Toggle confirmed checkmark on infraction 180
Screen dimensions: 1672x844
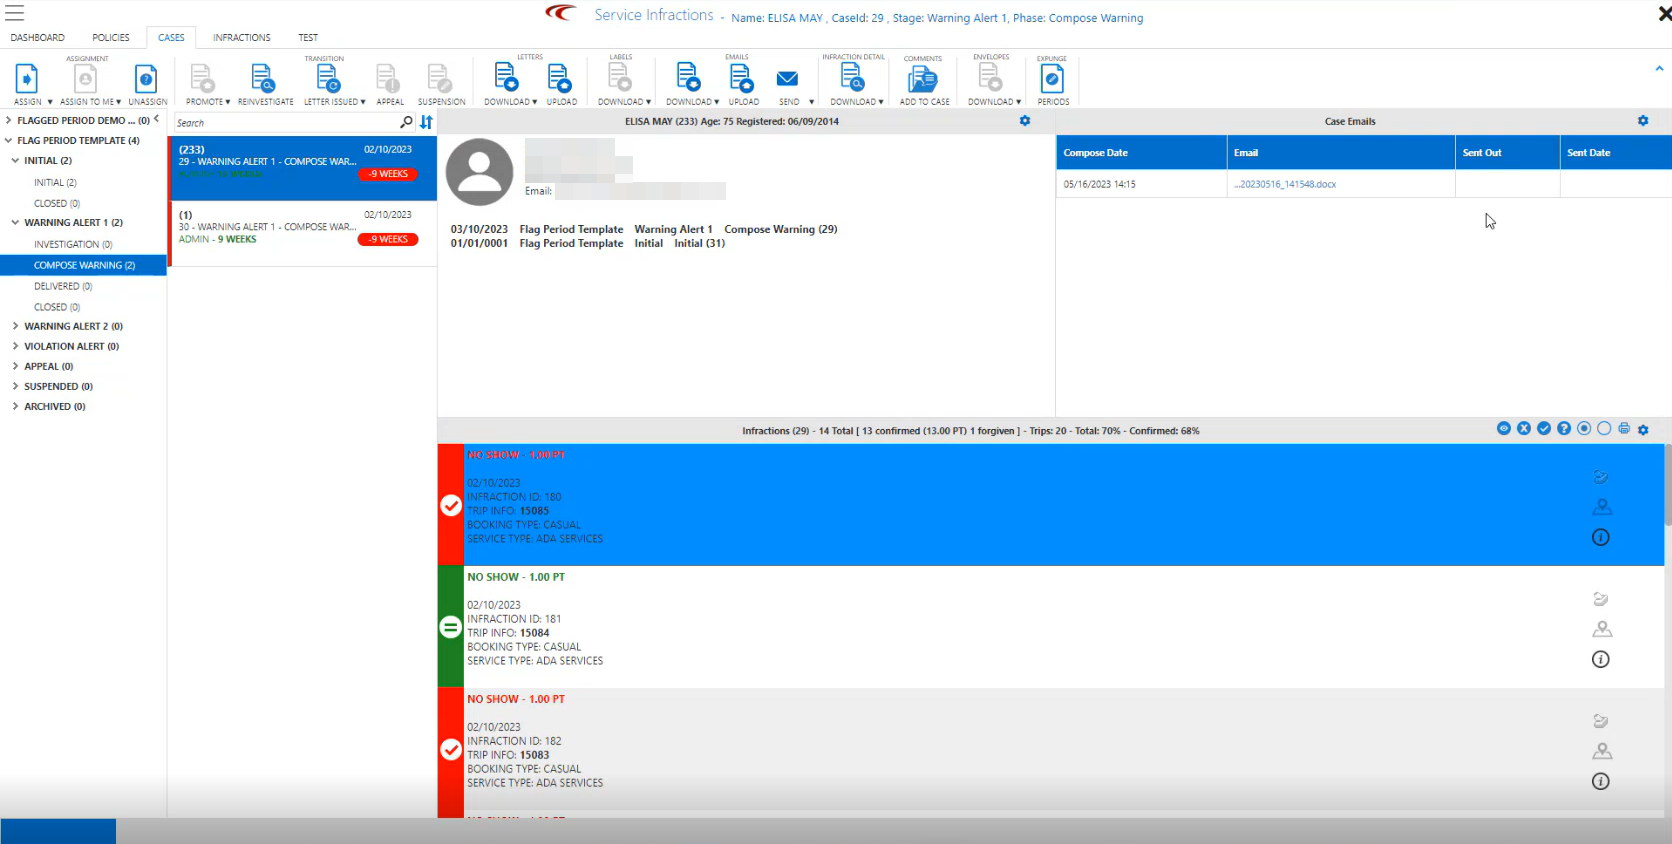[x=451, y=505]
